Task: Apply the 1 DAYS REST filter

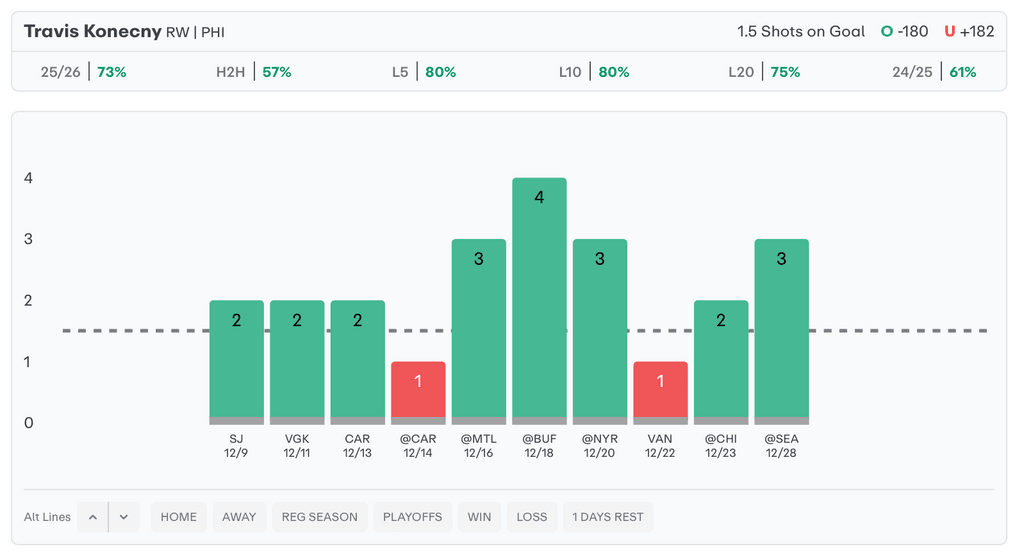Action: [x=608, y=517]
